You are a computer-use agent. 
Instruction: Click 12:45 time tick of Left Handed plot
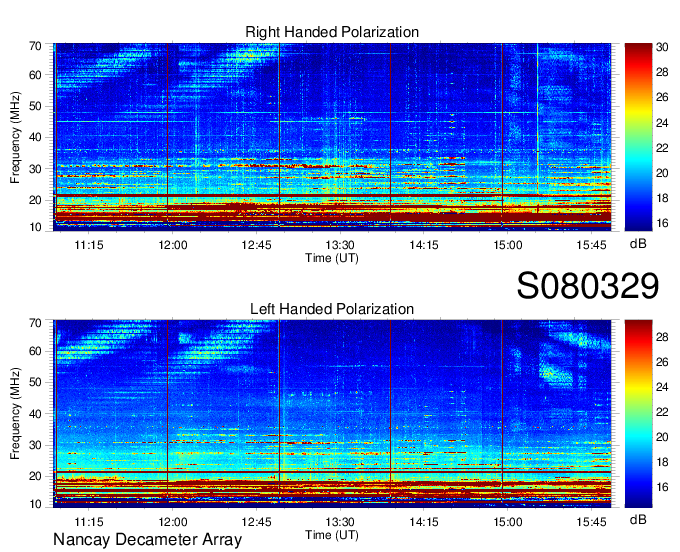(x=256, y=522)
